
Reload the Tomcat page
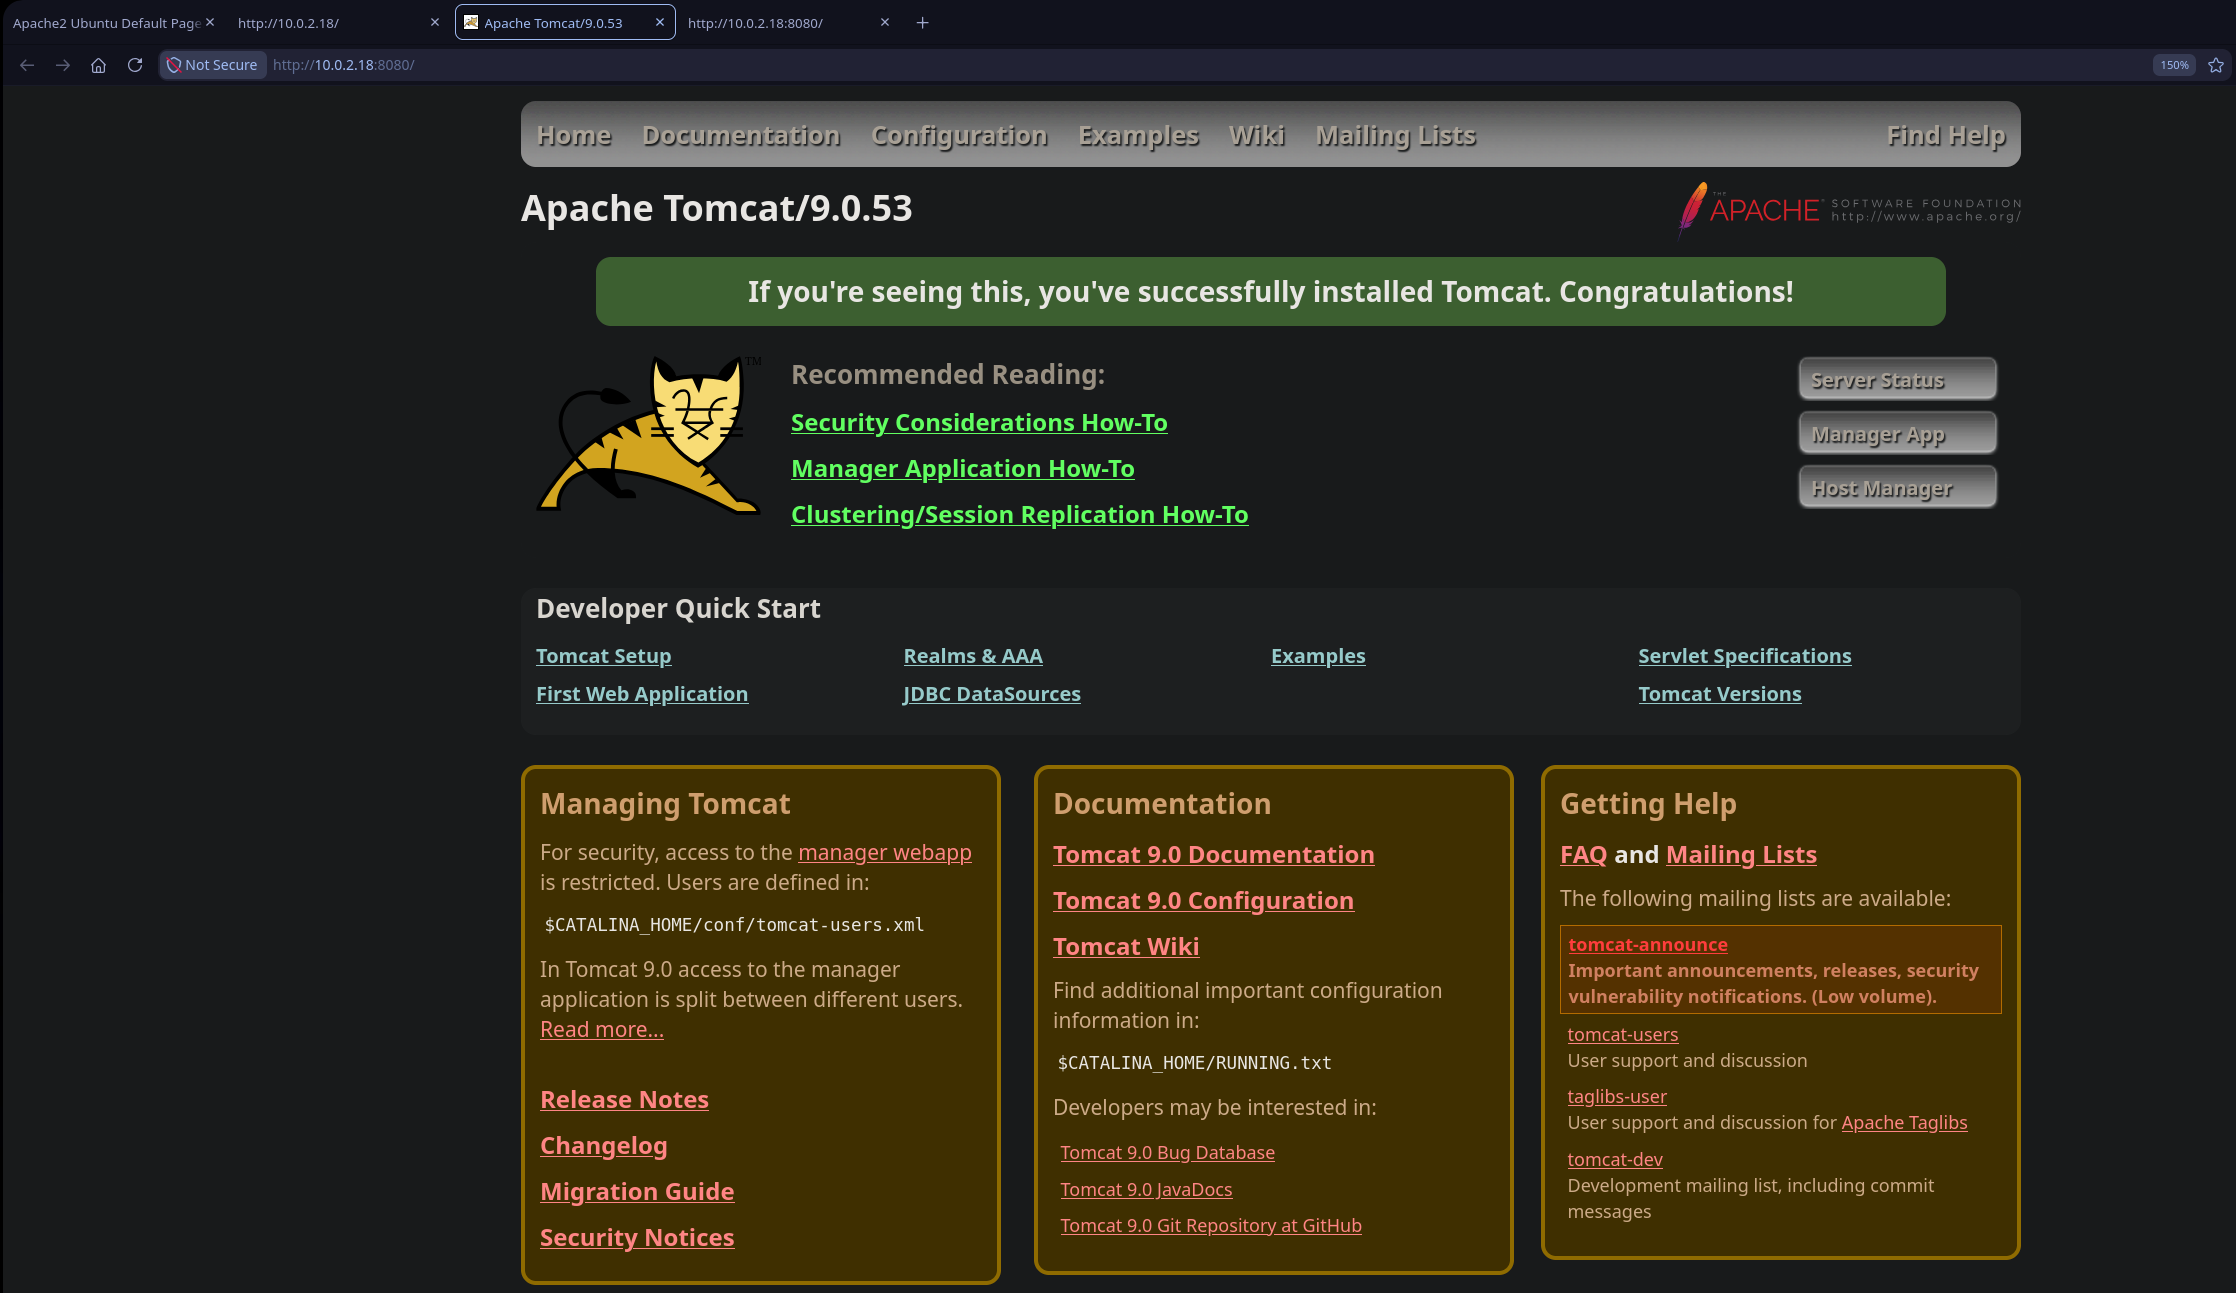[x=135, y=65]
